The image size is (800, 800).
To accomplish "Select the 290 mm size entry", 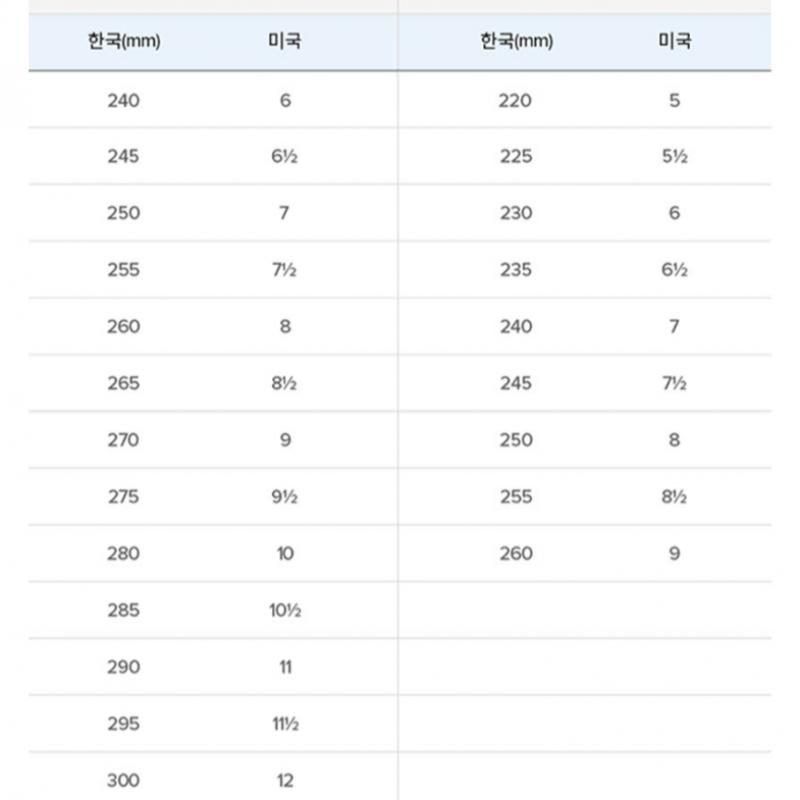I will point(124,667).
